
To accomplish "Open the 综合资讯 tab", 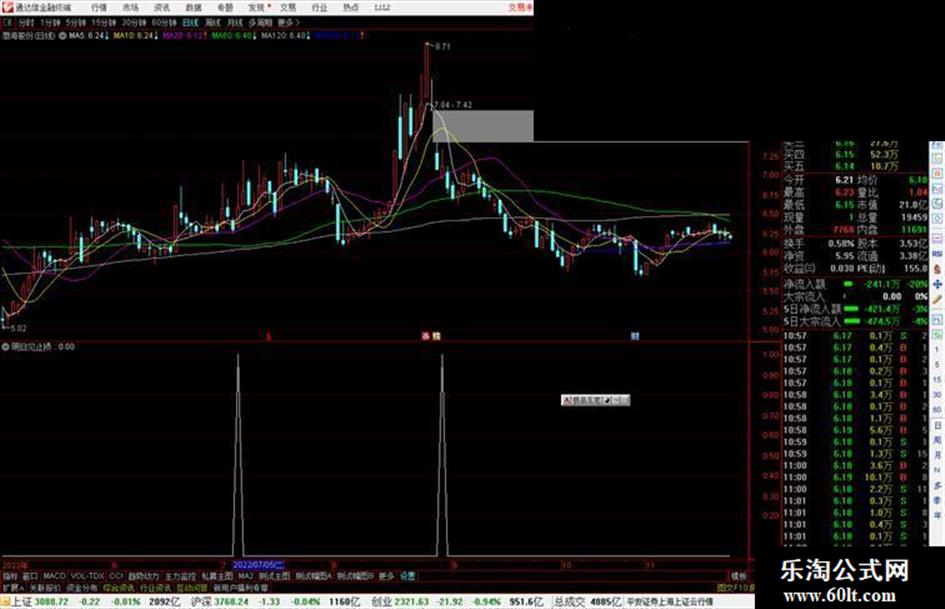I will [119, 587].
